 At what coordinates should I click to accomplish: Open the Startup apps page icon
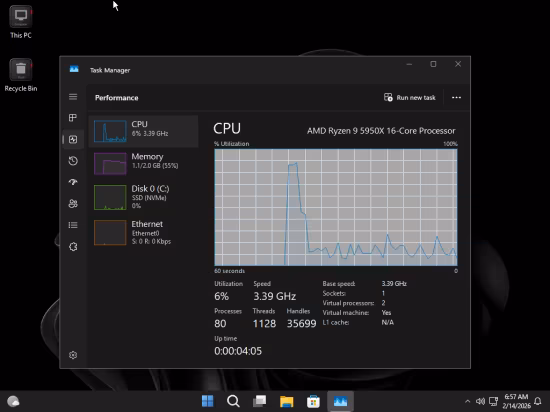[x=73, y=182]
